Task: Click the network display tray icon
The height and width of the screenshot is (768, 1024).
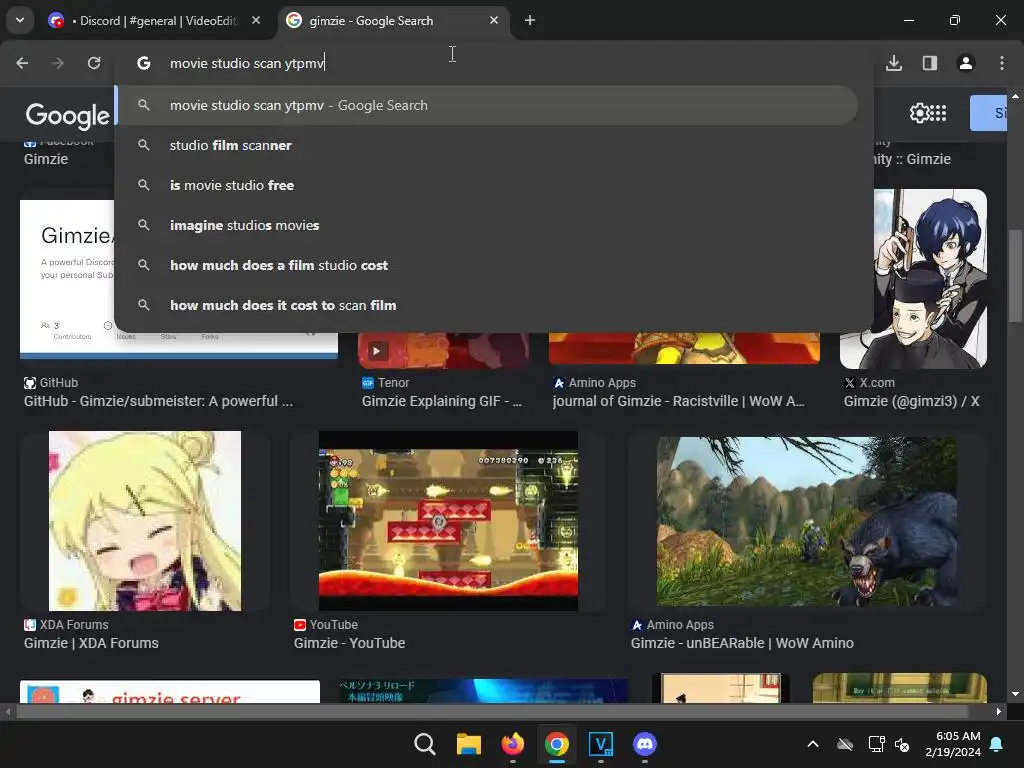Action: [876, 744]
